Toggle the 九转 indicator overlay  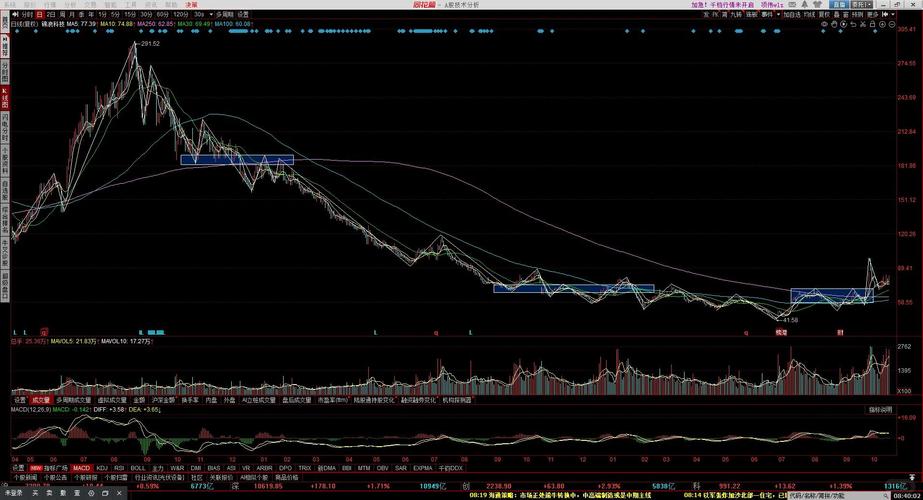(x=737, y=15)
